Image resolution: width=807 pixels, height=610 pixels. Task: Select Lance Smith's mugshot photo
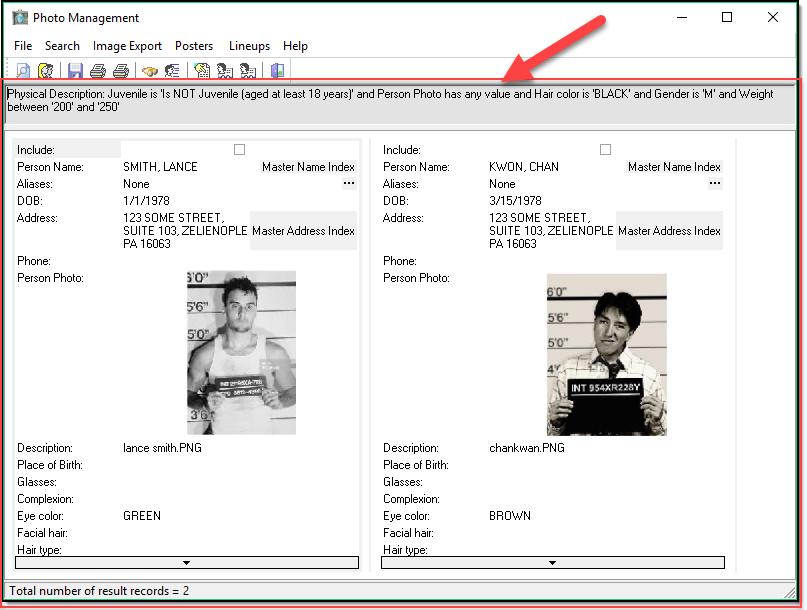241,352
